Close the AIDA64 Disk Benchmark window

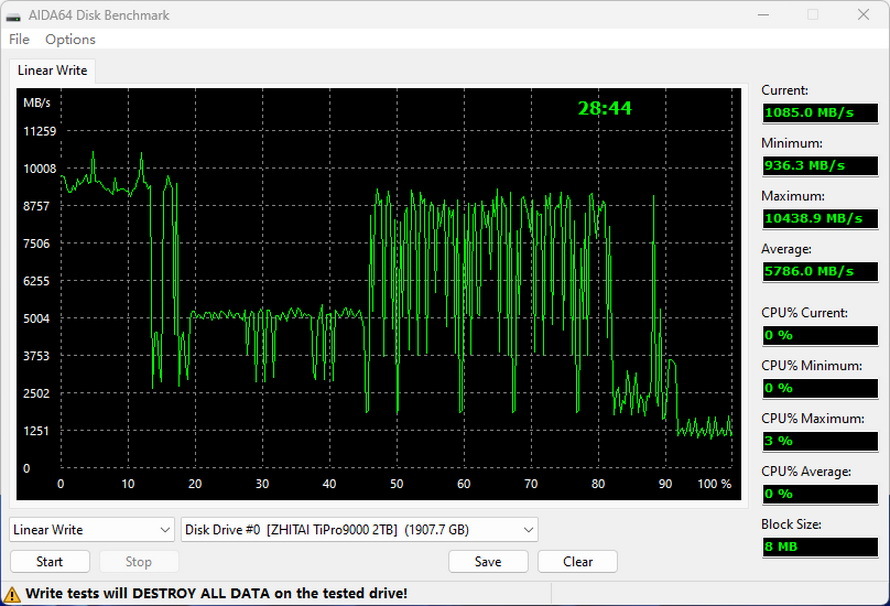click(863, 15)
